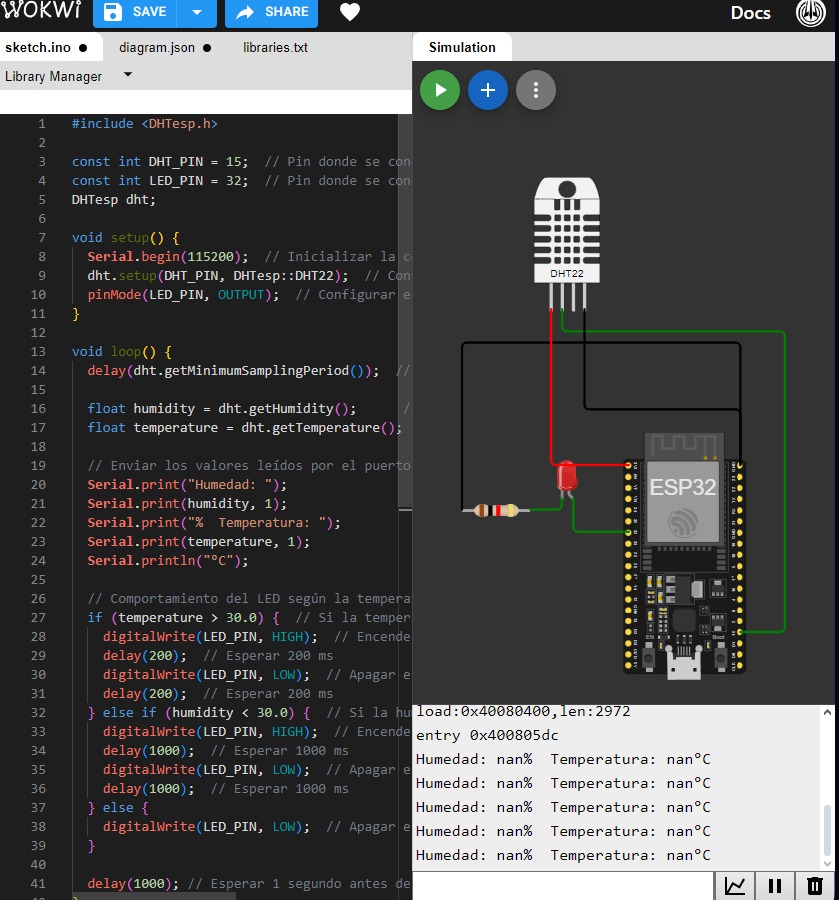Open the save options dropdown arrow
This screenshot has height=900, width=839.
pyautogui.click(x=197, y=11)
